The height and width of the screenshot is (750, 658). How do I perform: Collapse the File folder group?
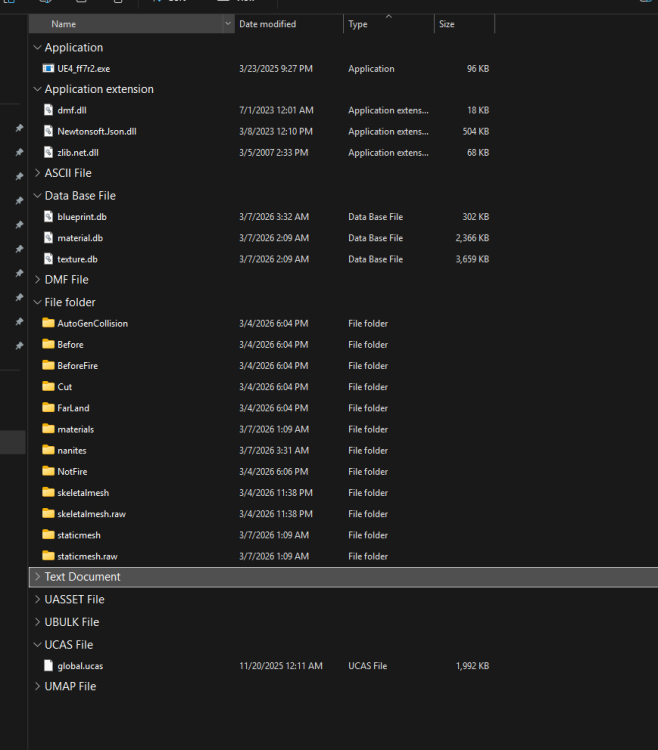tap(37, 302)
